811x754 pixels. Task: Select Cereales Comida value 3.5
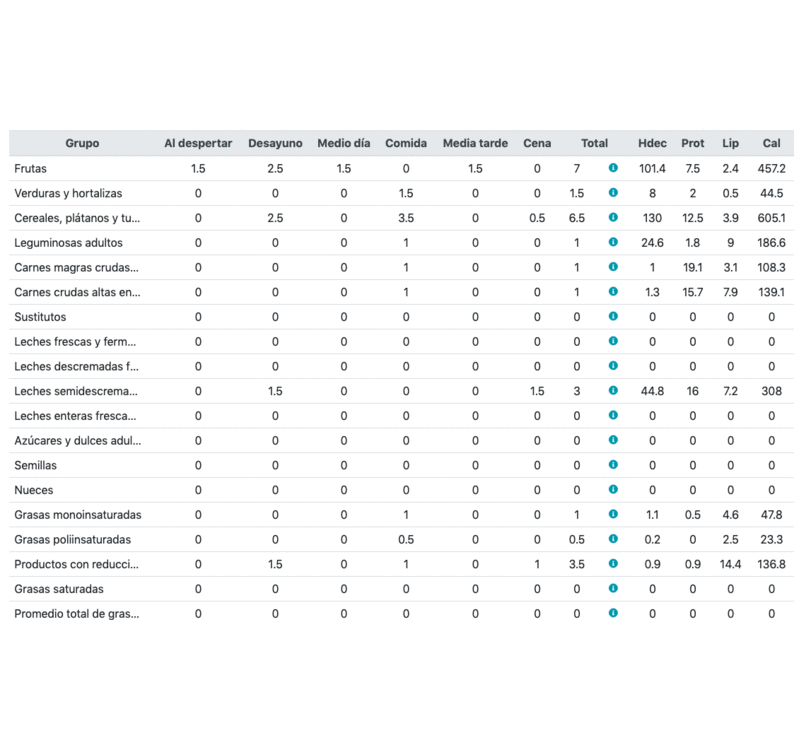406,218
